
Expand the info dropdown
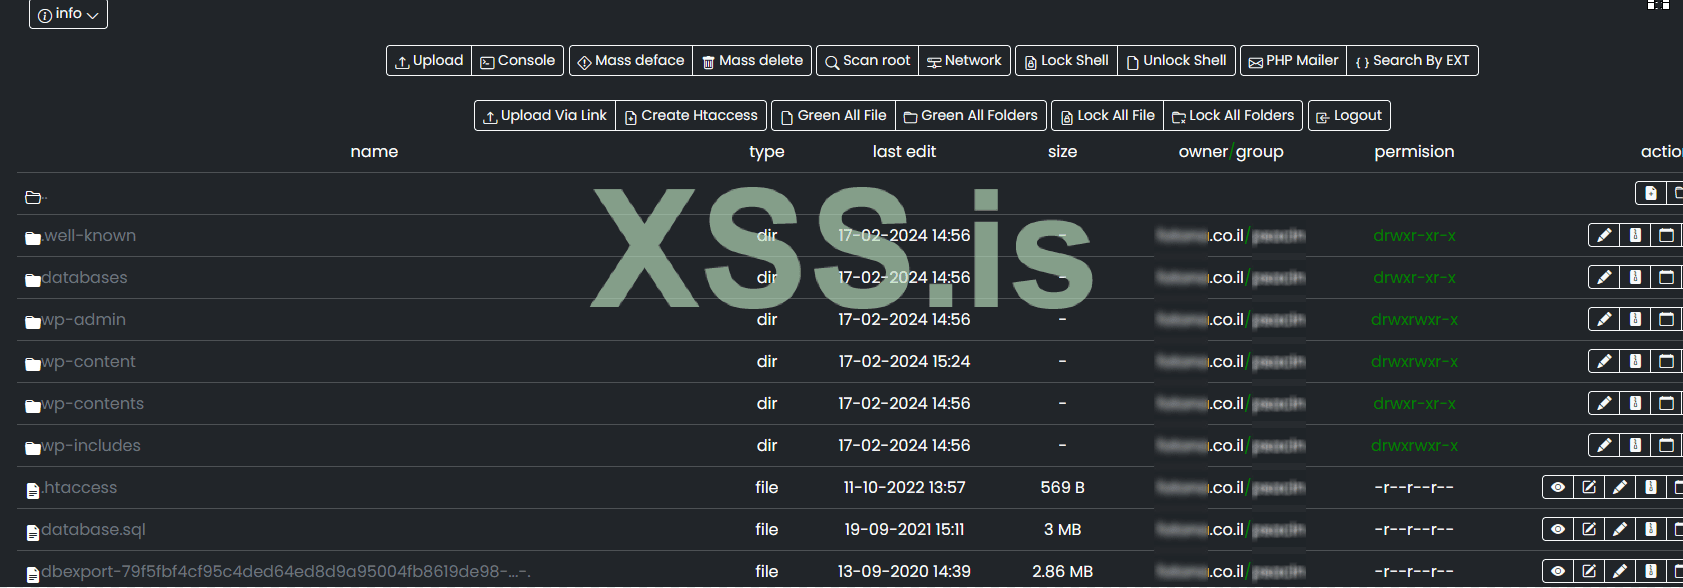(68, 14)
